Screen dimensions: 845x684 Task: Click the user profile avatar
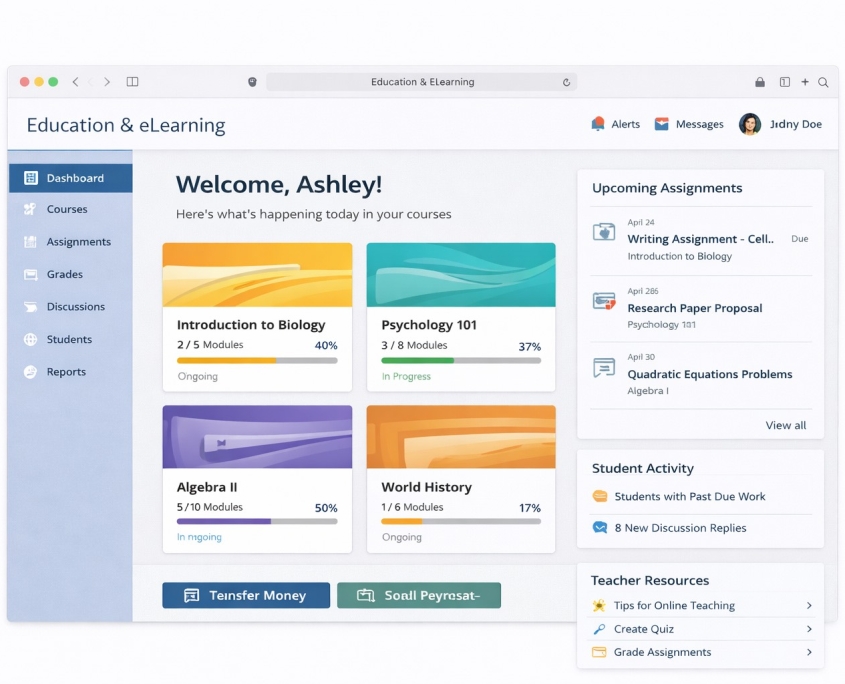pyautogui.click(x=749, y=124)
